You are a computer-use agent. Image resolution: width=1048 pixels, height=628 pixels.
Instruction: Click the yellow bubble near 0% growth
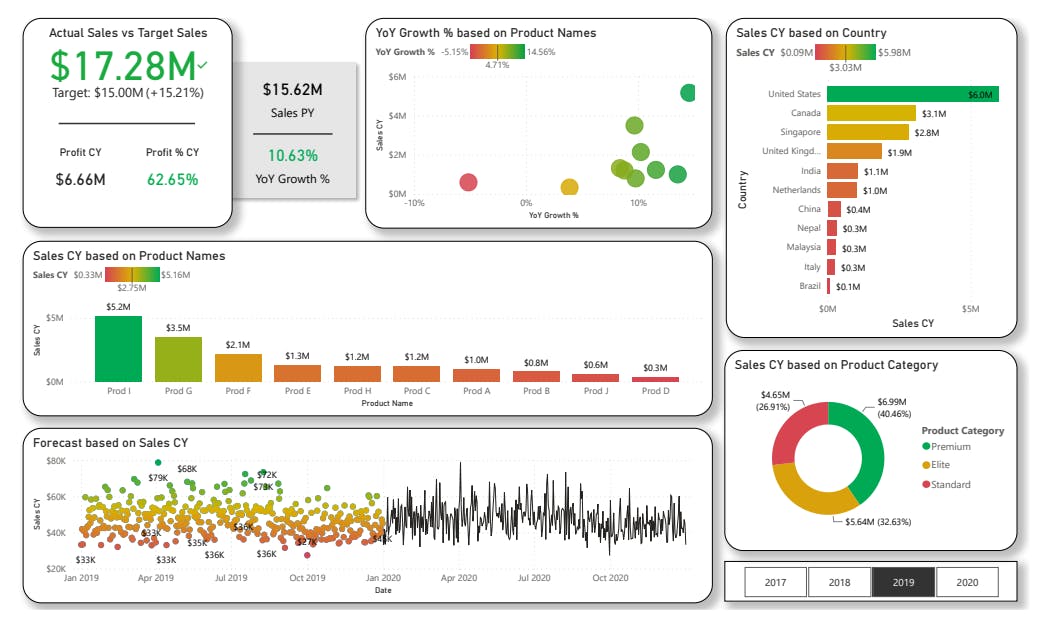point(570,185)
